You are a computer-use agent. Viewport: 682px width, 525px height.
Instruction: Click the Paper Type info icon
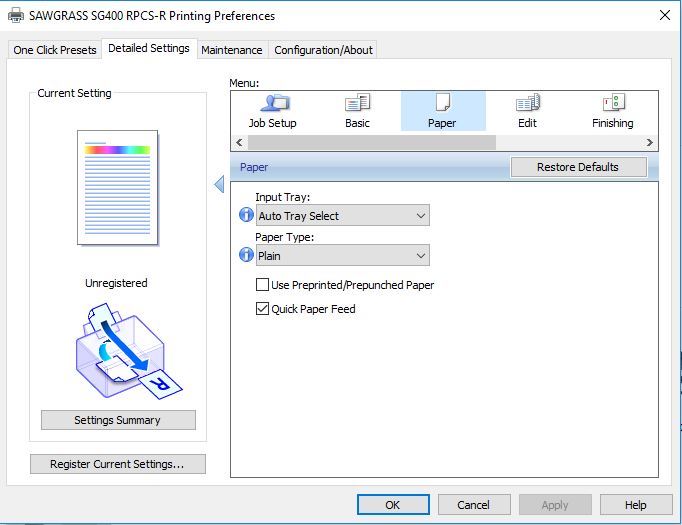pyautogui.click(x=246, y=254)
